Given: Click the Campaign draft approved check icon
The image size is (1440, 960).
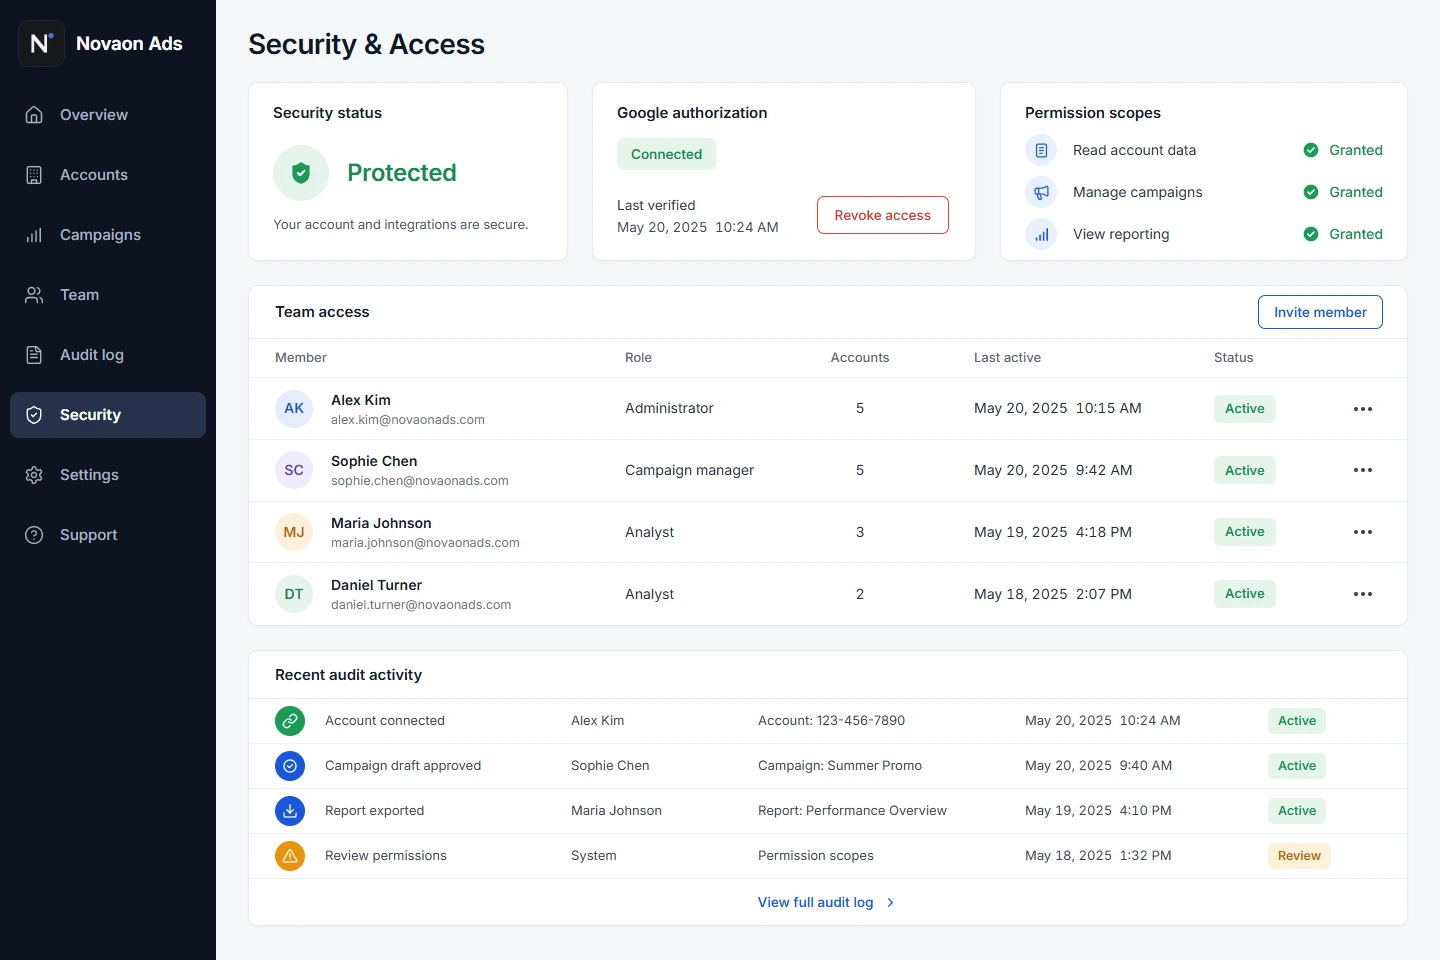Looking at the screenshot, I should tap(290, 766).
